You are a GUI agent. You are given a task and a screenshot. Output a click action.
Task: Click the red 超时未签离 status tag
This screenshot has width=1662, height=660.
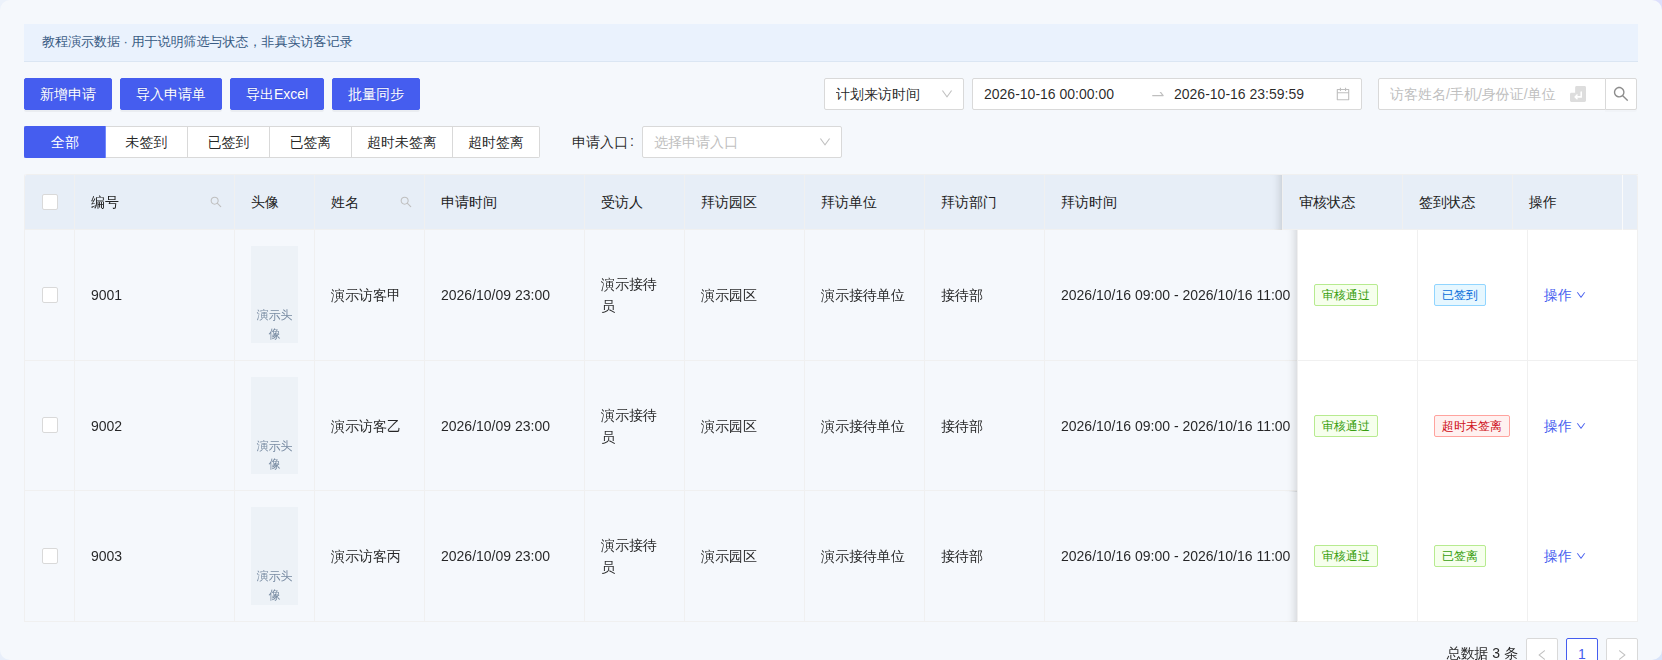[1472, 426]
